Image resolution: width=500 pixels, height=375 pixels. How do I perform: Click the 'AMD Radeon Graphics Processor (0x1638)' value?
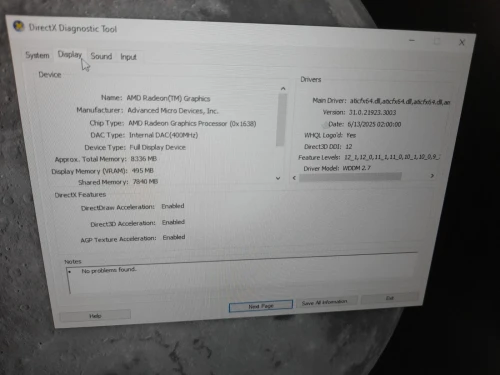point(192,123)
